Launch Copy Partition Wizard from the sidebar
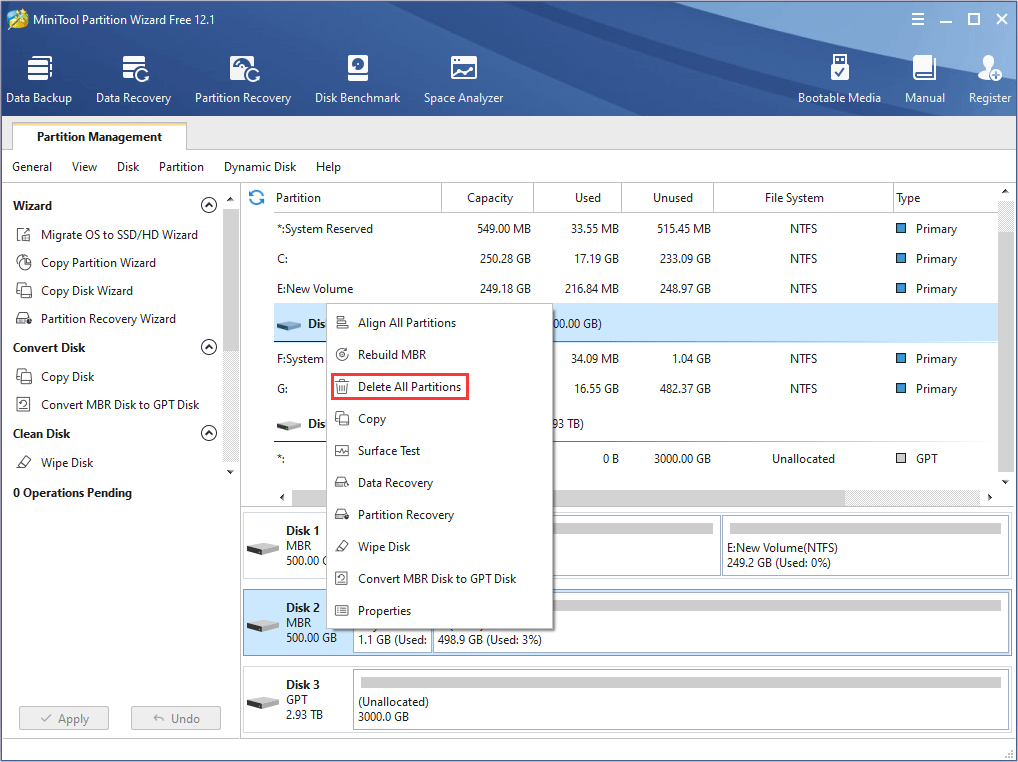Image resolution: width=1018 pixels, height=762 pixels. [x=86, y=262]
